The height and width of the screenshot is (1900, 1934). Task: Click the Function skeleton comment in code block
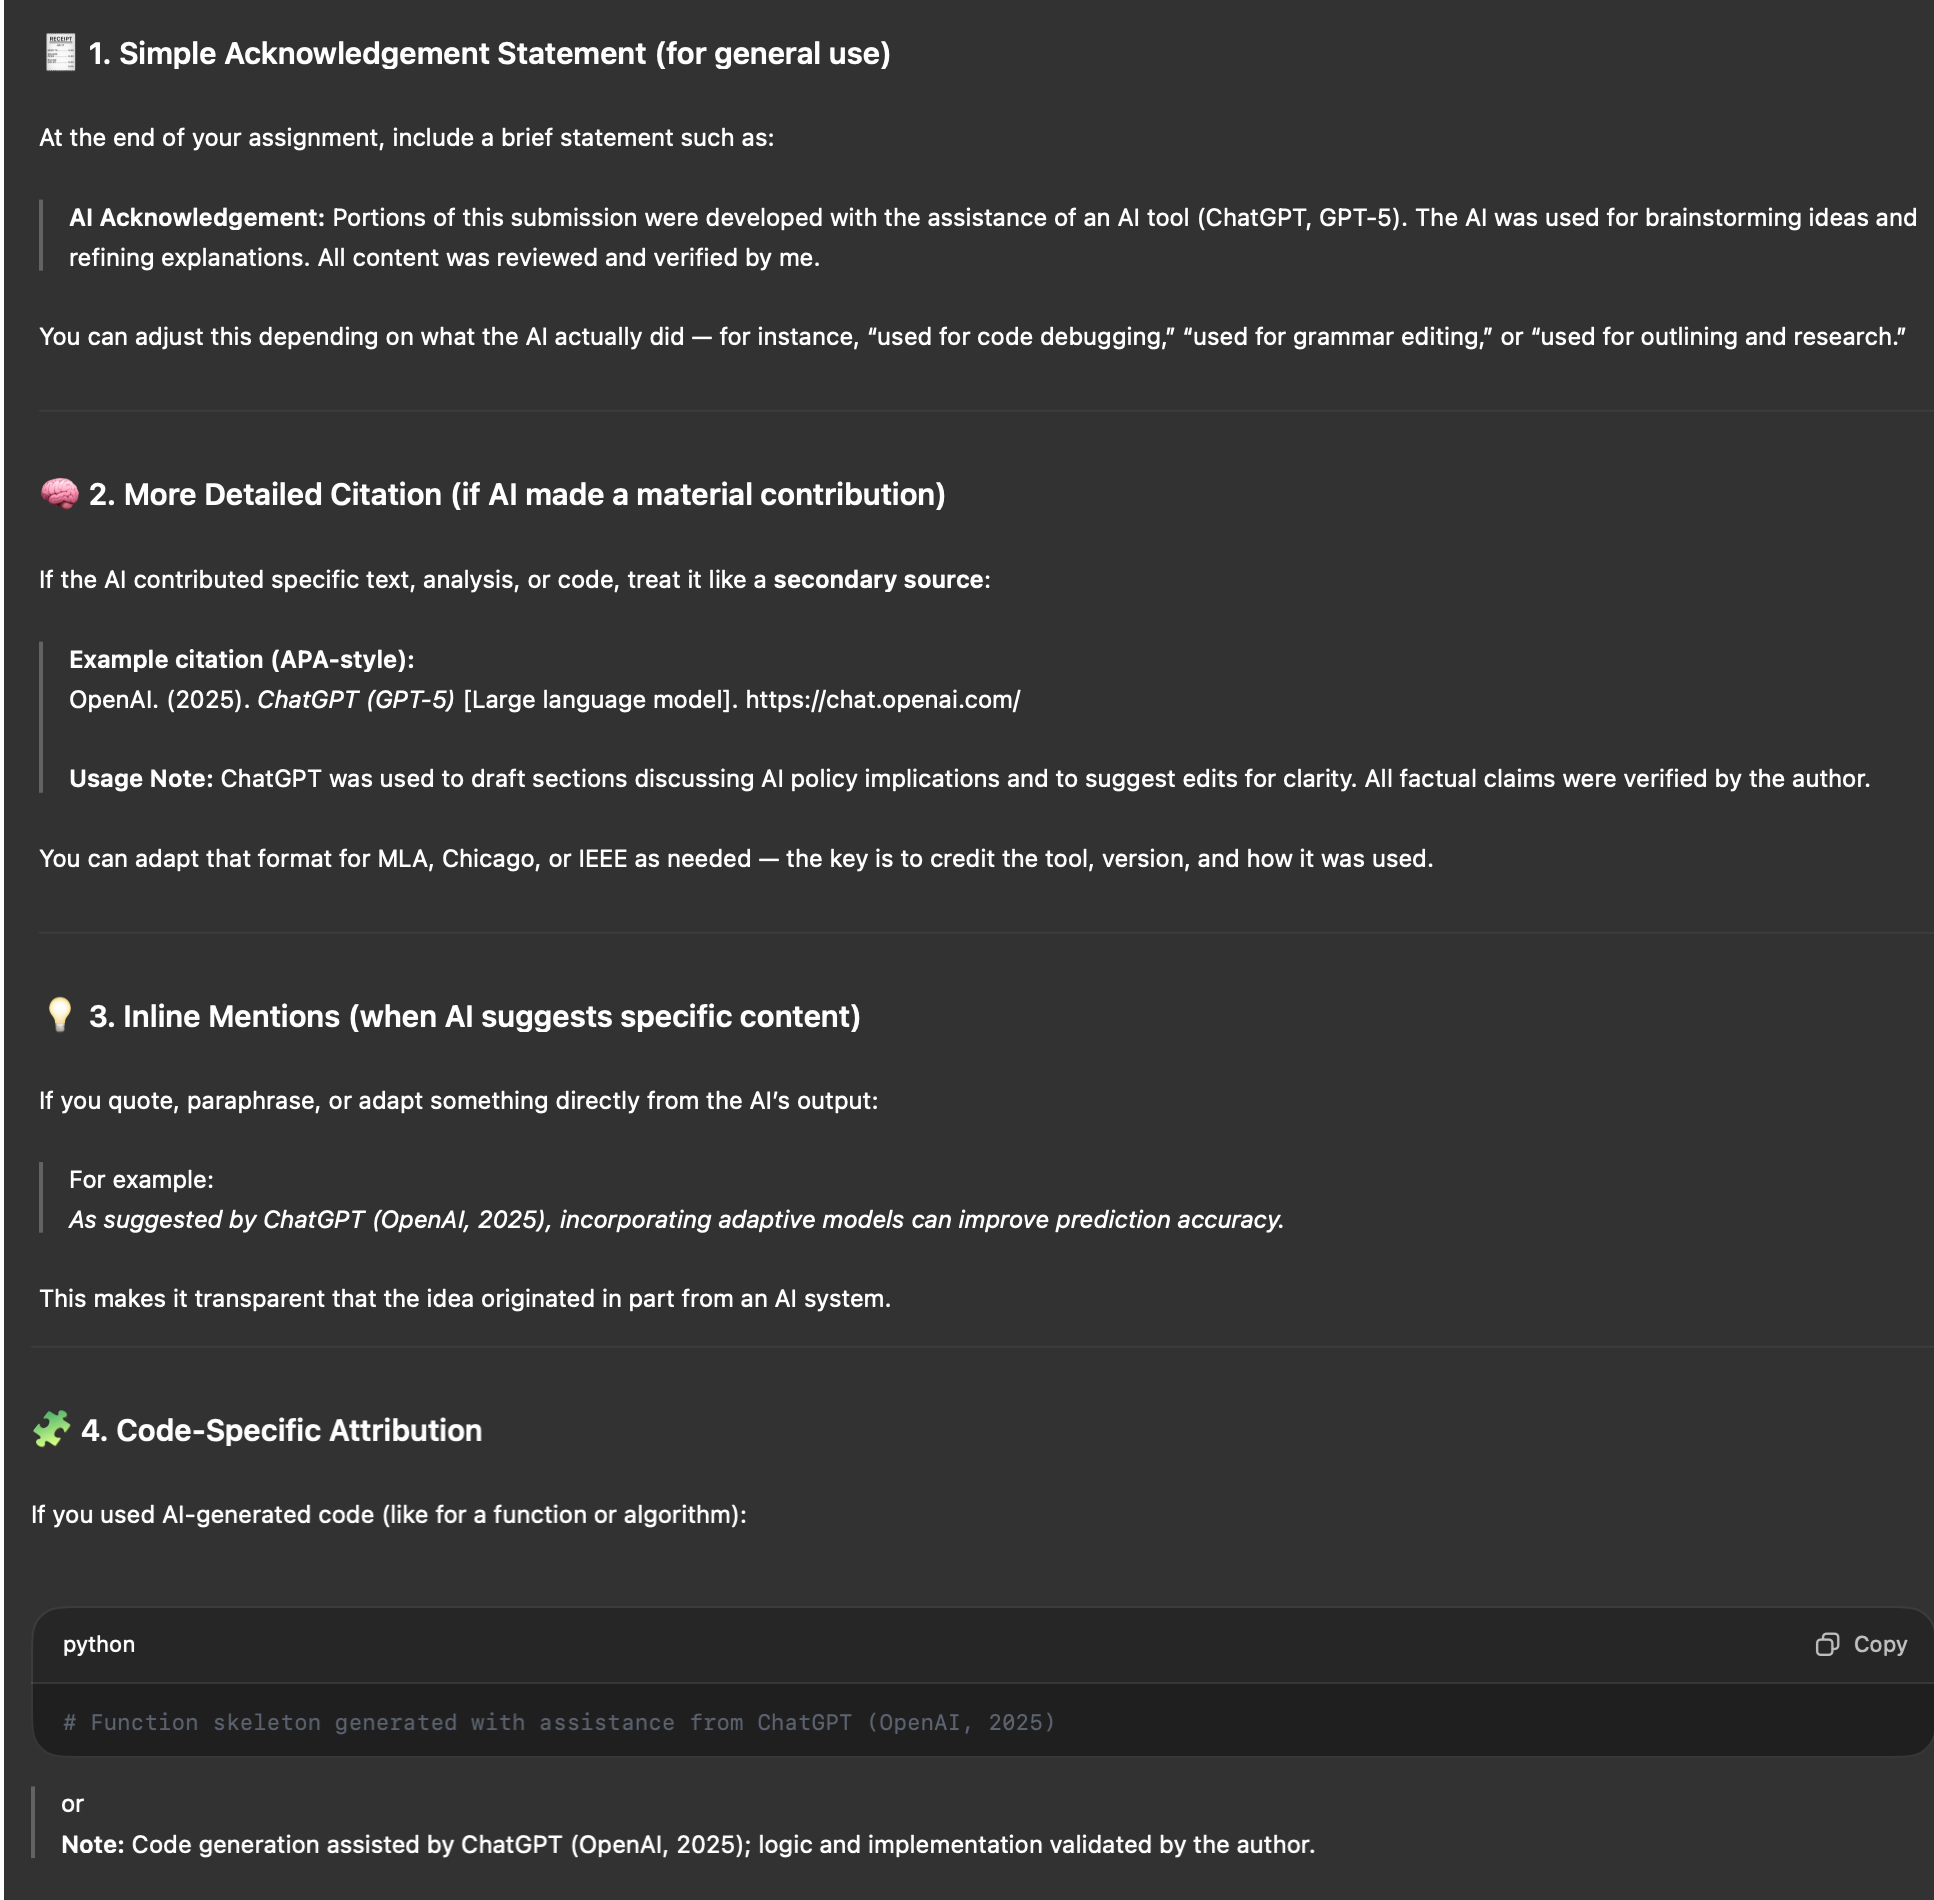pos(559,1722)
